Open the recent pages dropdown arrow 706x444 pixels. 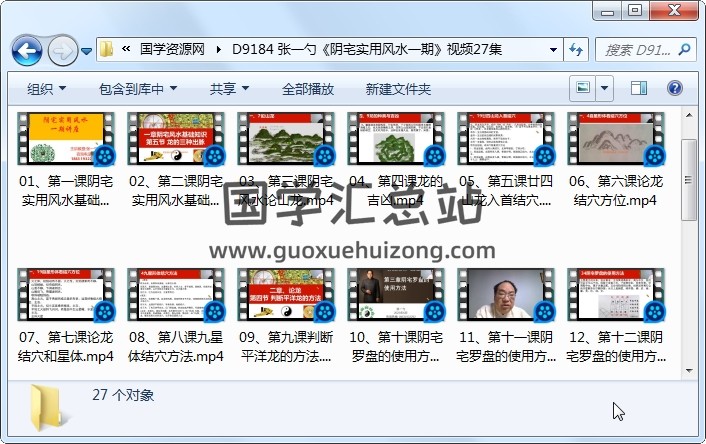pos(86,51)
